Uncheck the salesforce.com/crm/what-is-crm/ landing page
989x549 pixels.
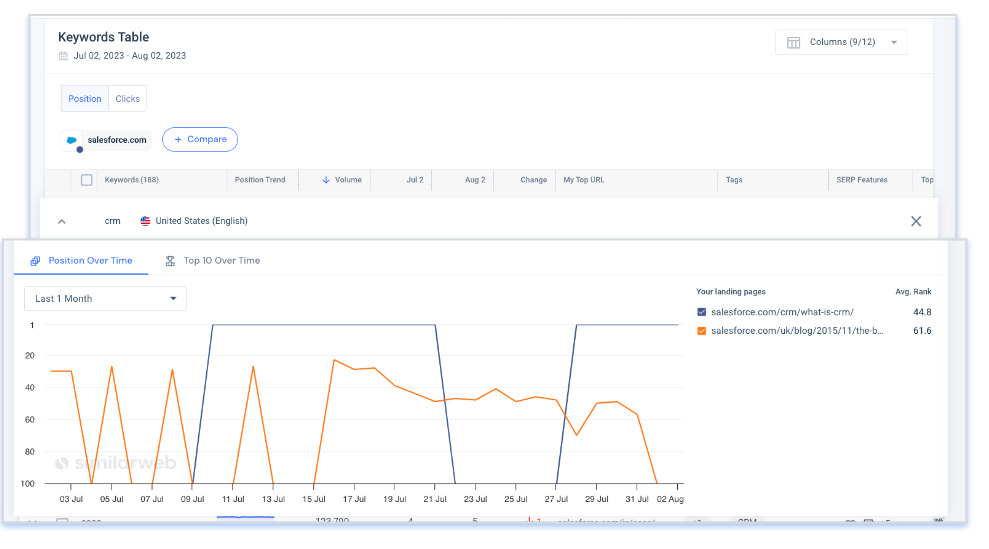pos(701,312)
